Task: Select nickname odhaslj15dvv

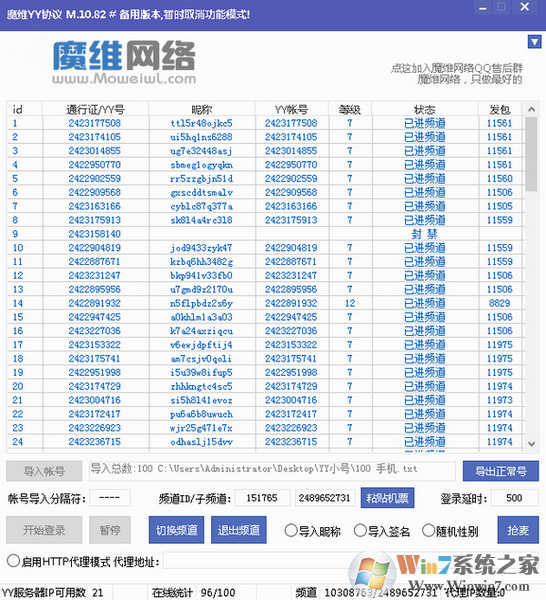Action: point(202,442)
